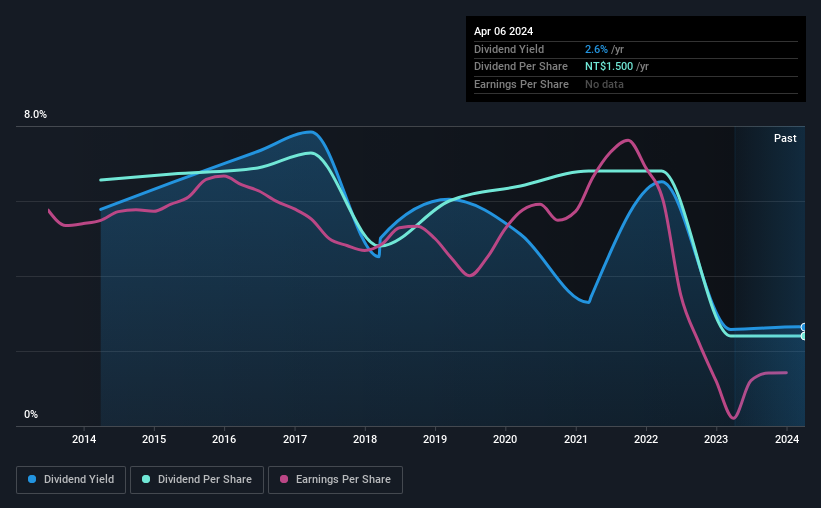Click the NT$1.500 dividend per share value
This screenshot has width=821, height=508.
[x=609, y=67]
